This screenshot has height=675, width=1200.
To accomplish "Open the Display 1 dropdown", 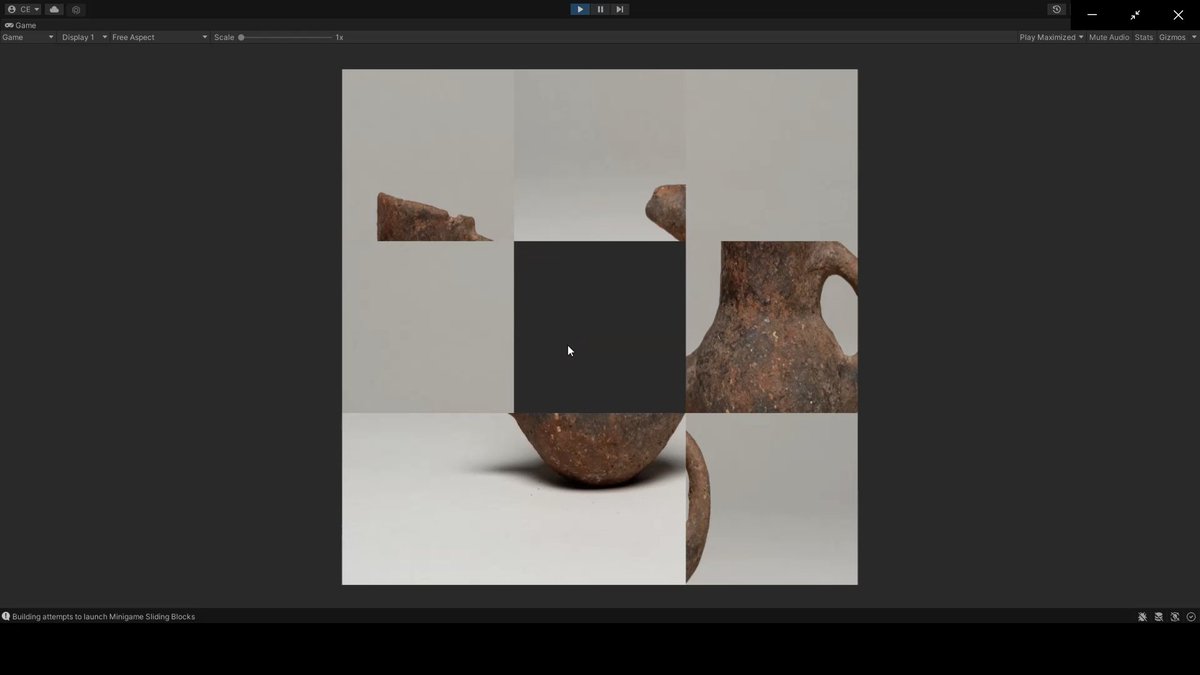I will click(84, 37).
